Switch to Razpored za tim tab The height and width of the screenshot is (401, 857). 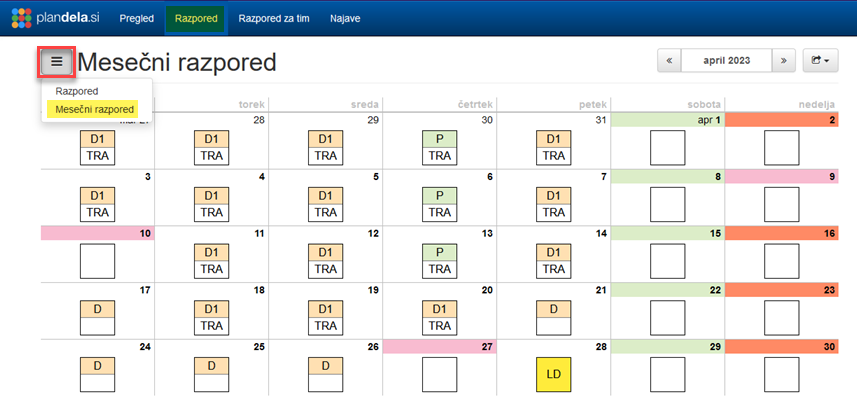(273, 18)
